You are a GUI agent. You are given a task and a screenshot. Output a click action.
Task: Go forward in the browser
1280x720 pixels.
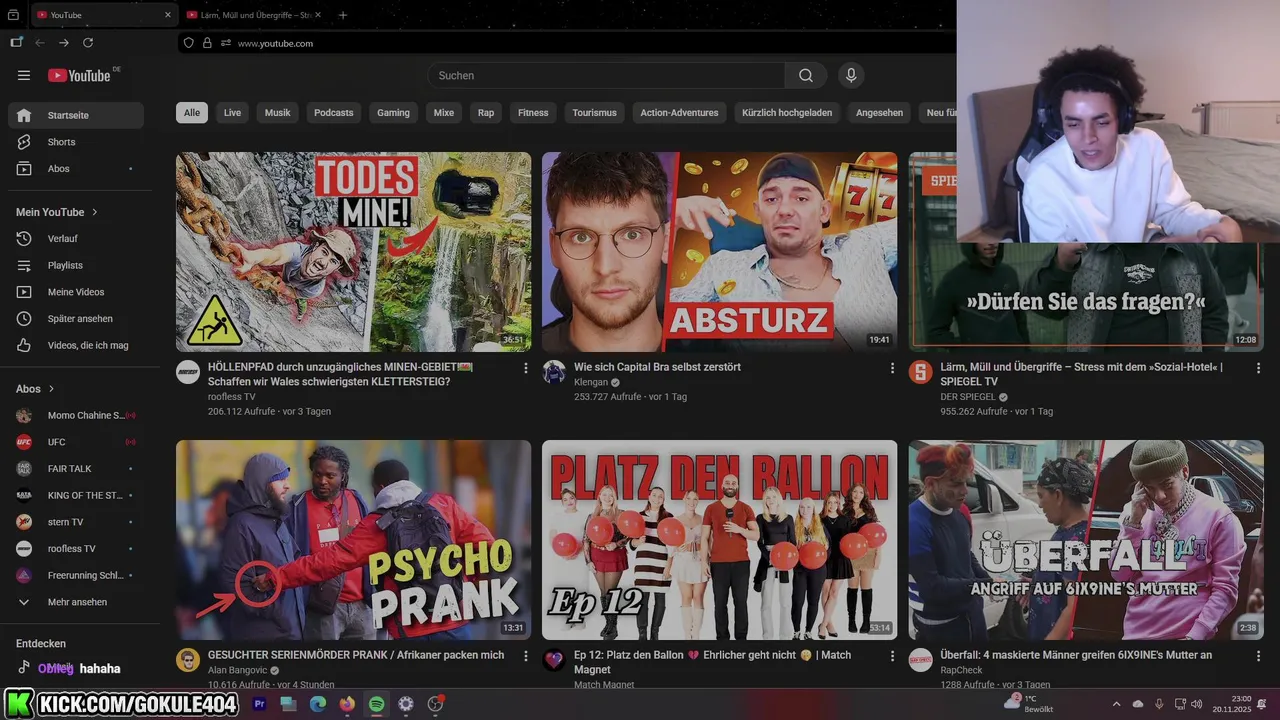coord(64,43)
